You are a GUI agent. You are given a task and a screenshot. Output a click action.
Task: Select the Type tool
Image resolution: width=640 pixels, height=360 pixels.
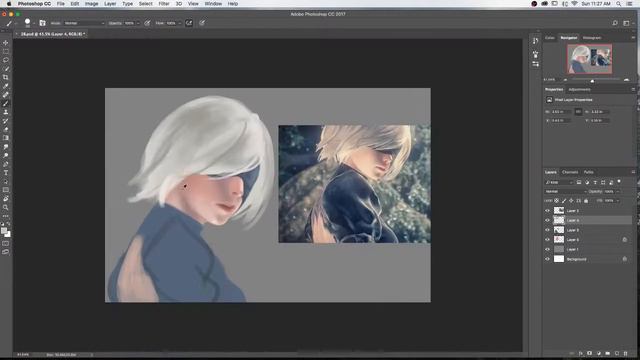tap(6, 173)
